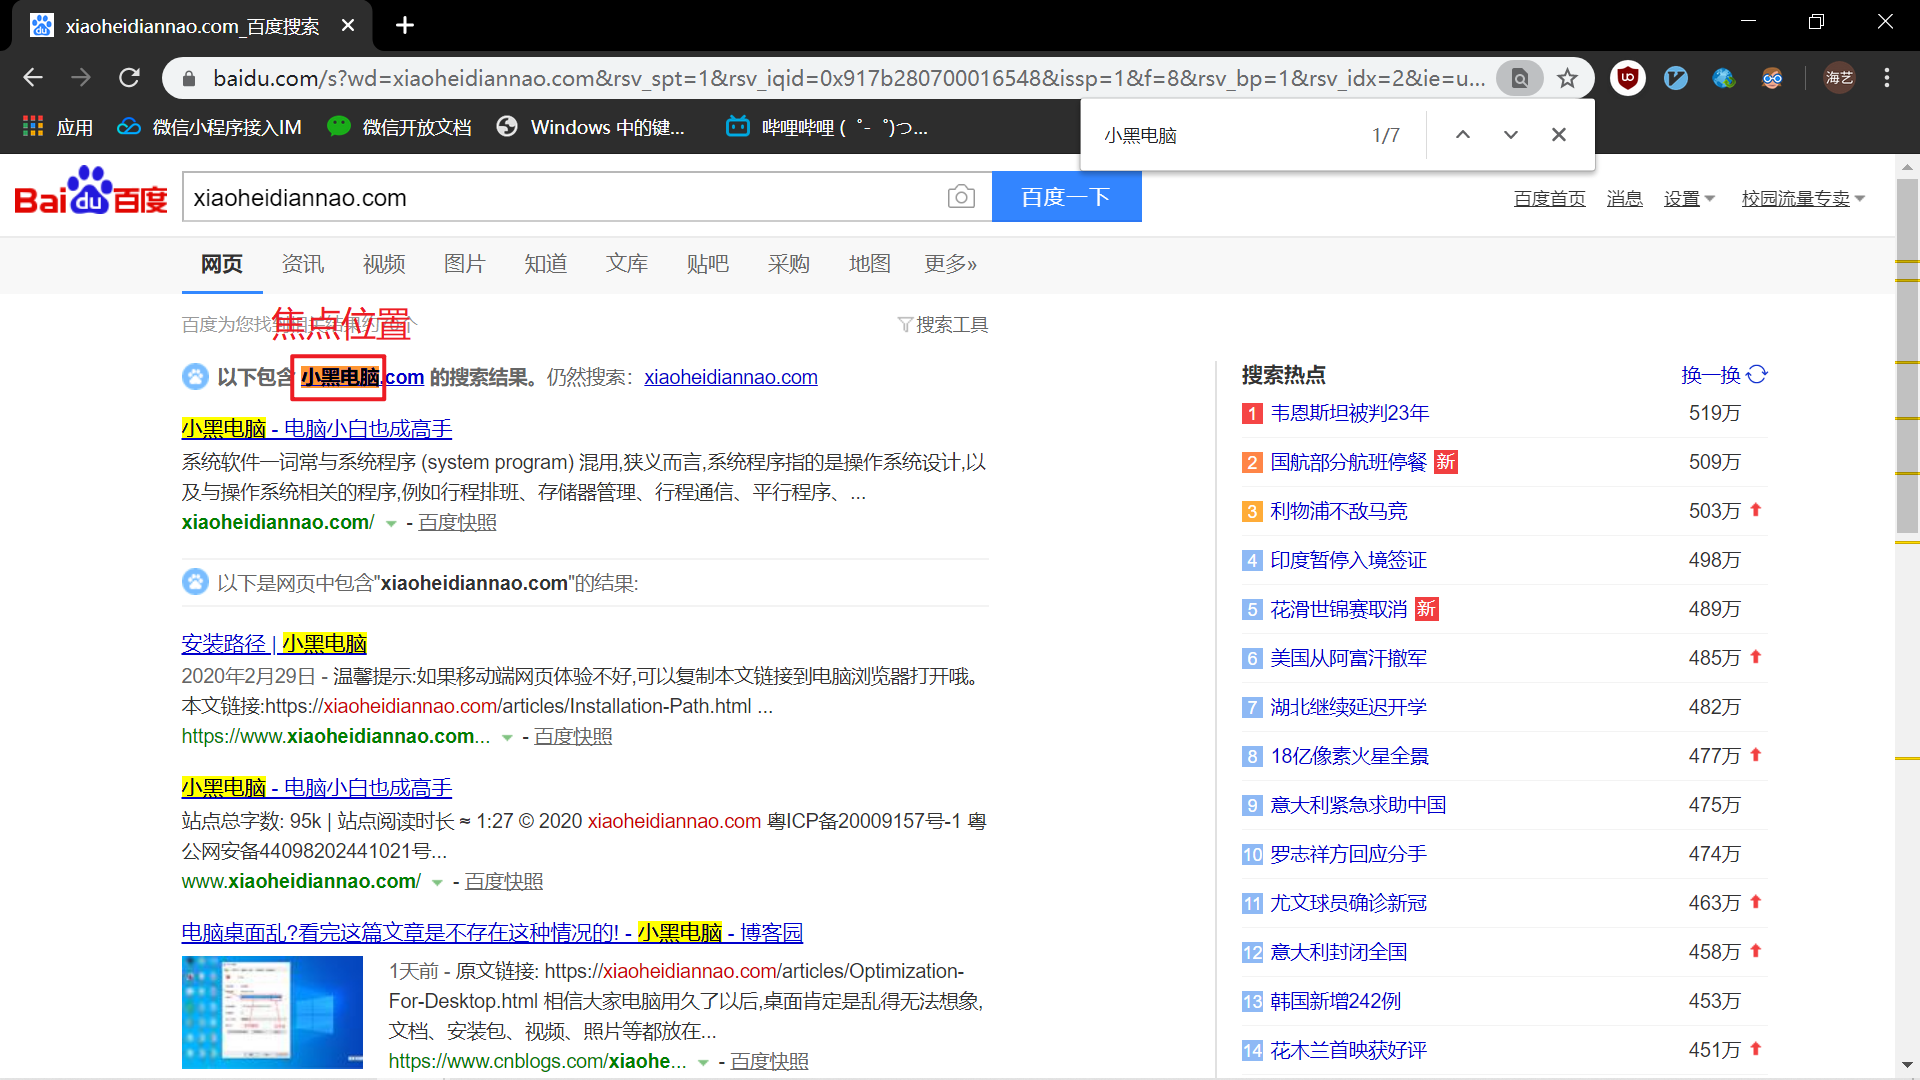
Task: Click the Baidu logo
Action: [x=91, y=192]
